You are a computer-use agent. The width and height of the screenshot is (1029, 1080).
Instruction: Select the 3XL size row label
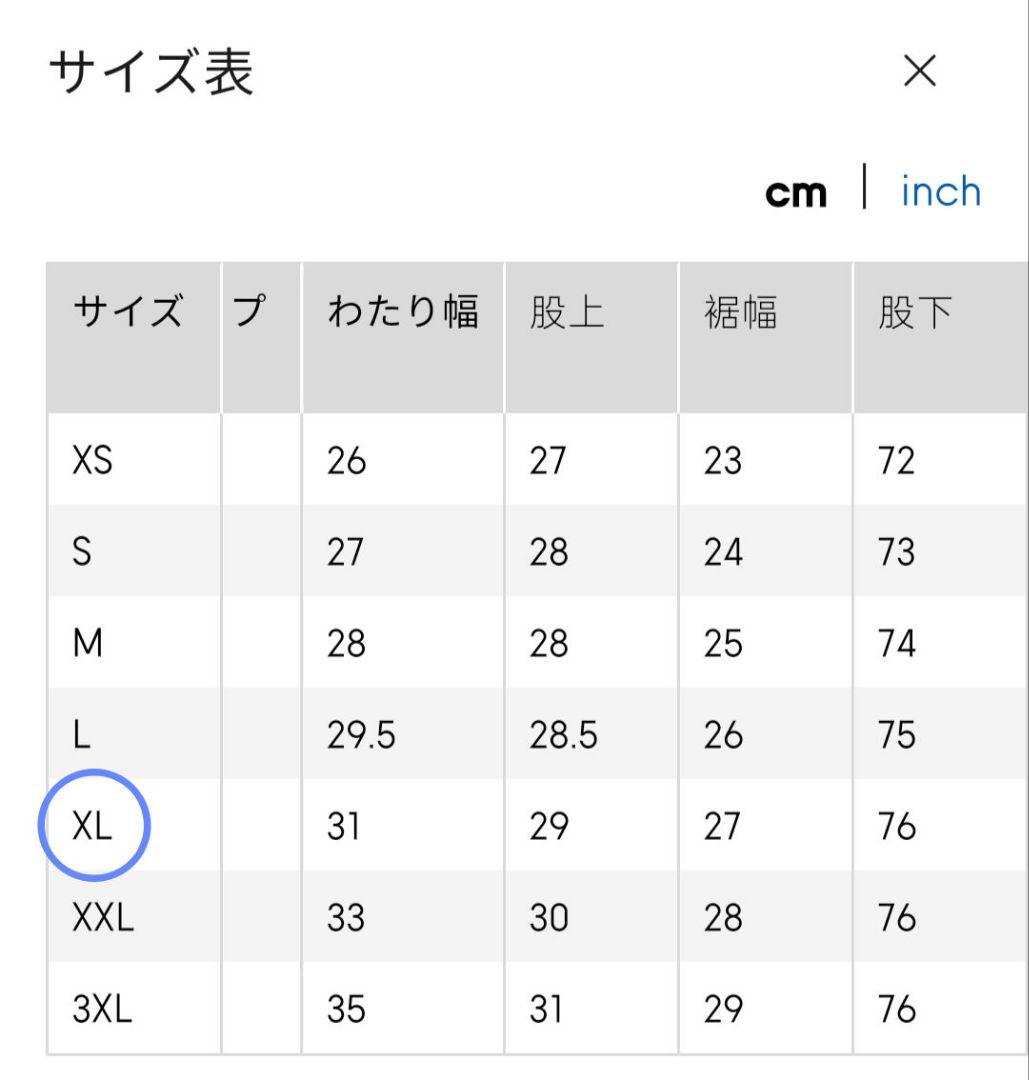(102, 1009)
